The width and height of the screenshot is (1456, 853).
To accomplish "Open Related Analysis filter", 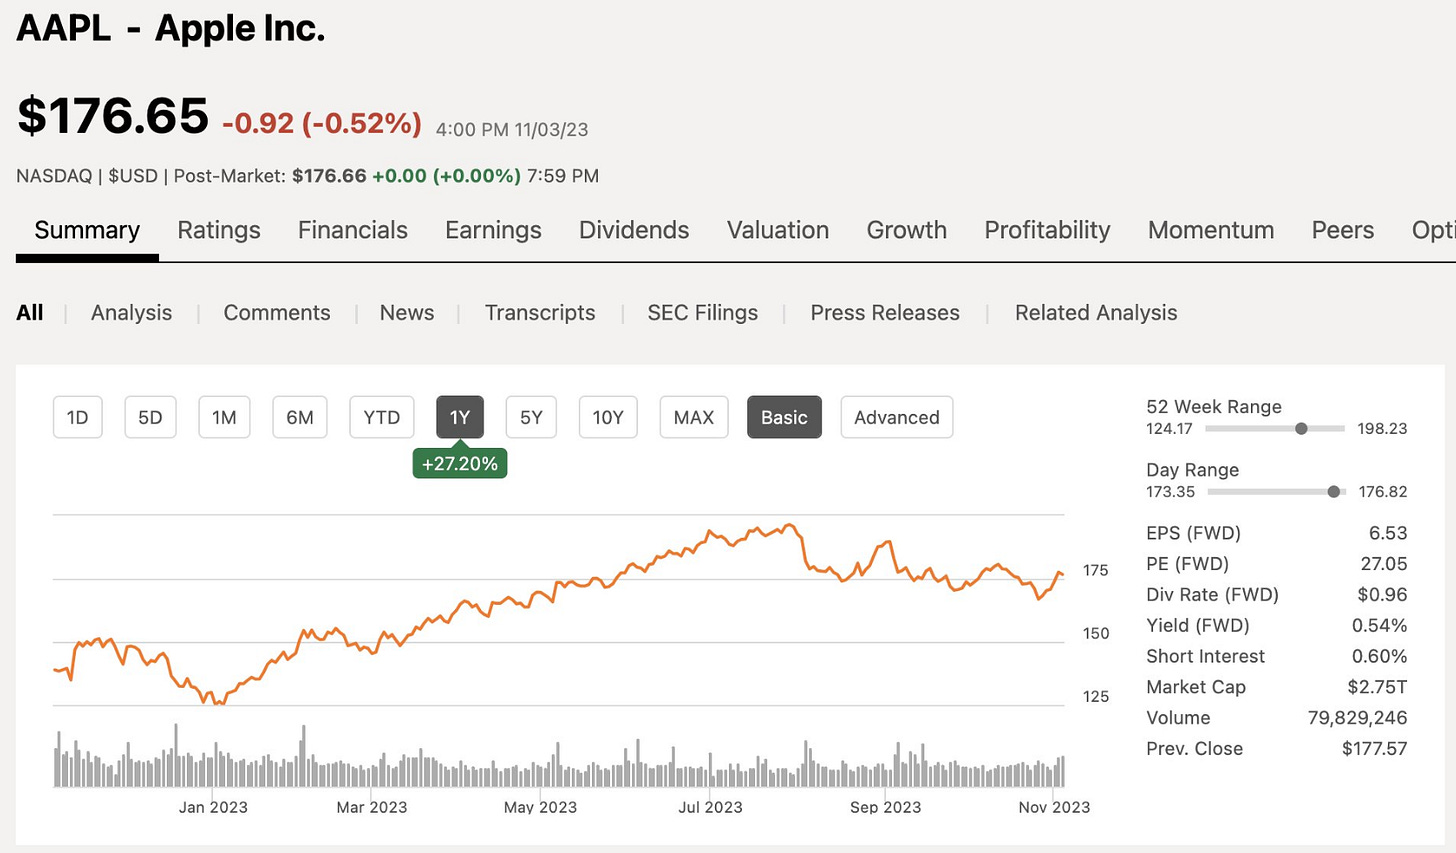I will pyautogui.click(x=1096, y=313).
